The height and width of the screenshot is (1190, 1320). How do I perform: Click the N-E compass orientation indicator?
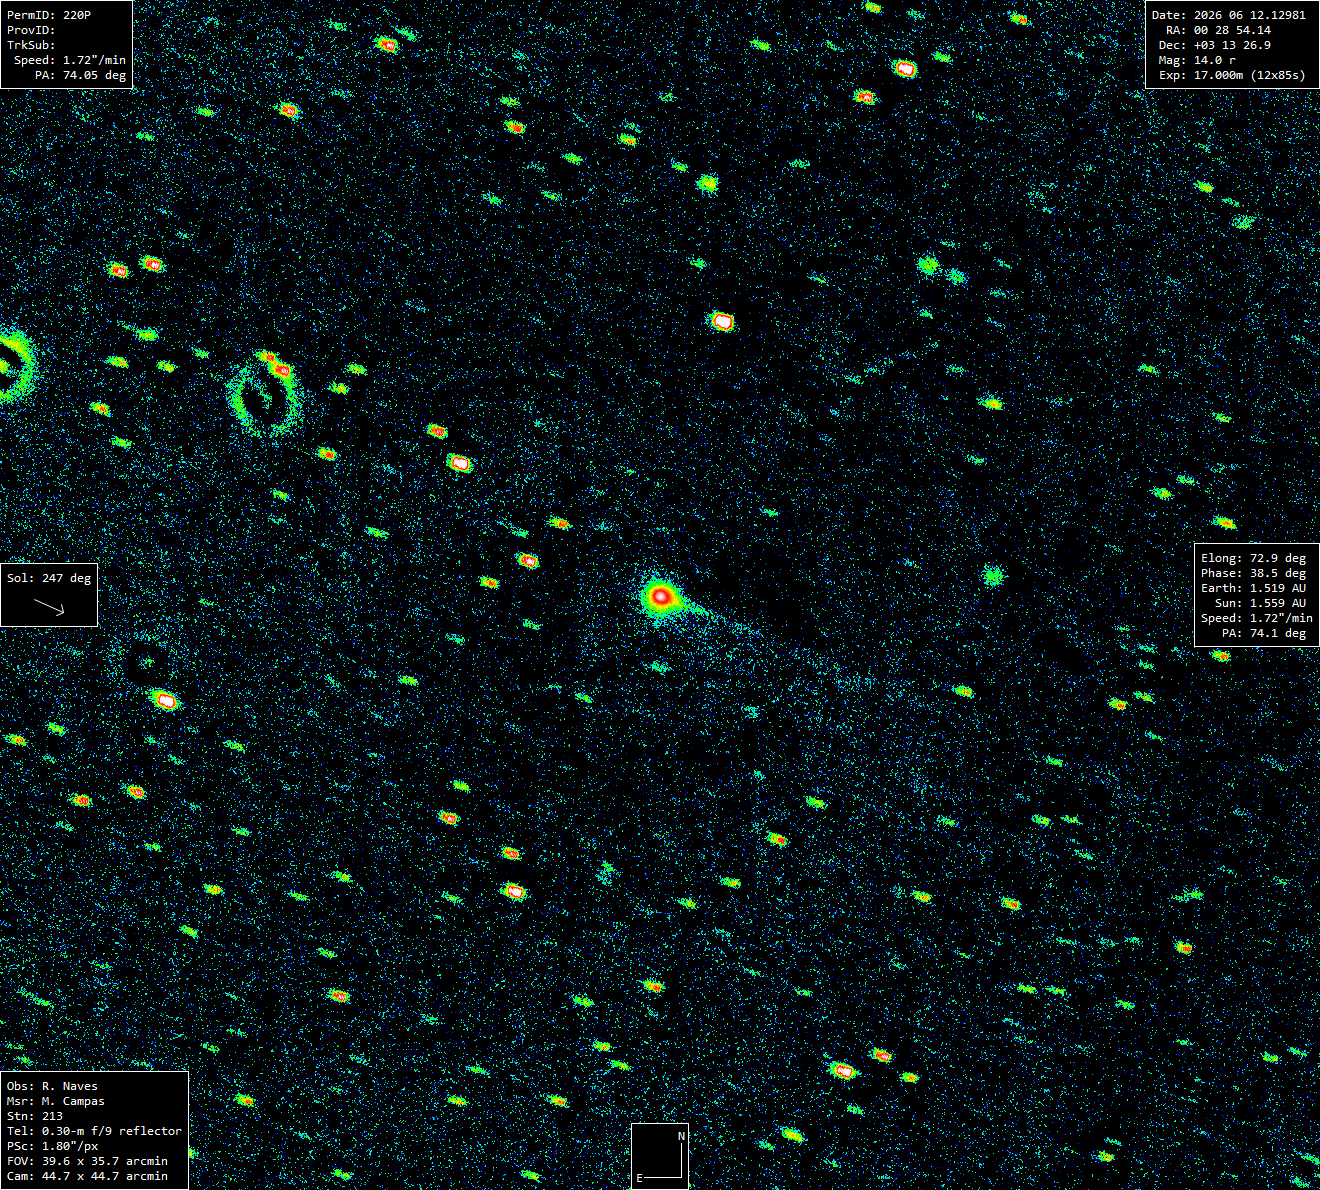point(660,1156)
